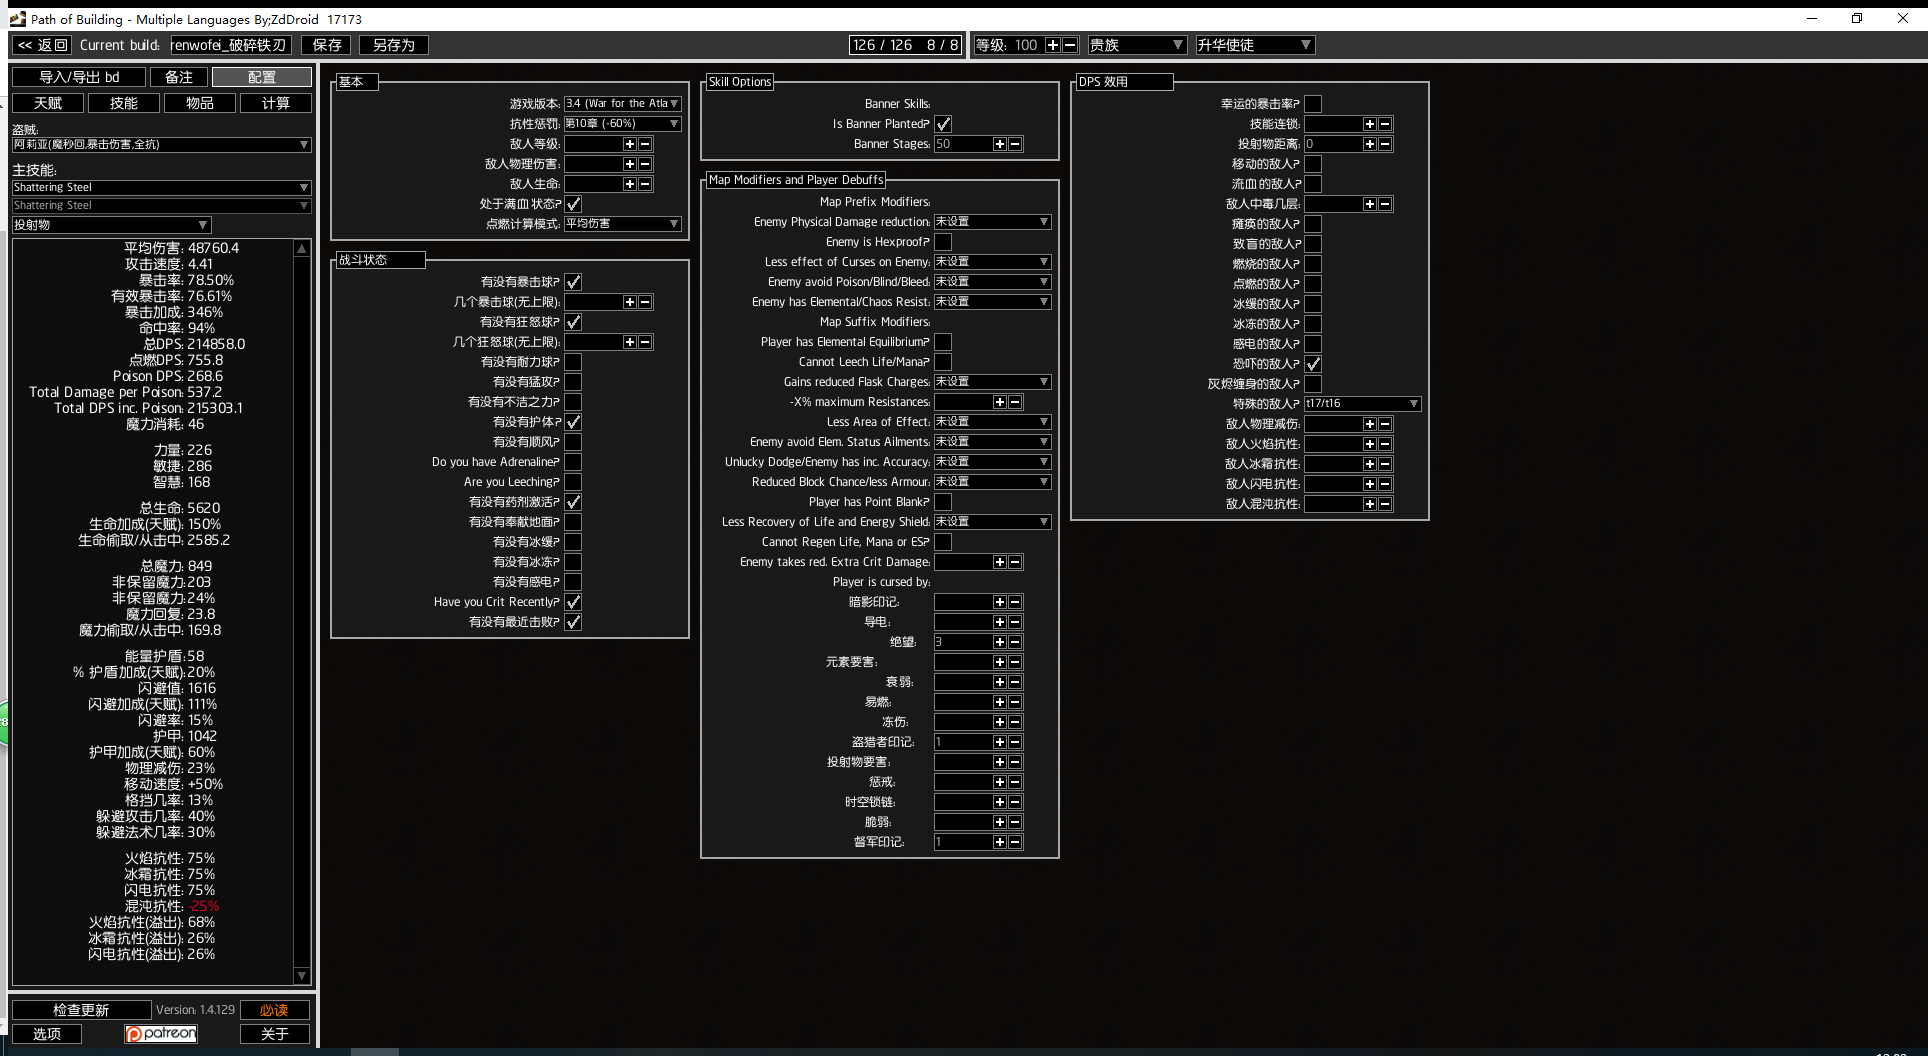Open the 主技能 Shattering Steel dropdown
The width and height of the screenshot is (1928, 1056).
161,188
